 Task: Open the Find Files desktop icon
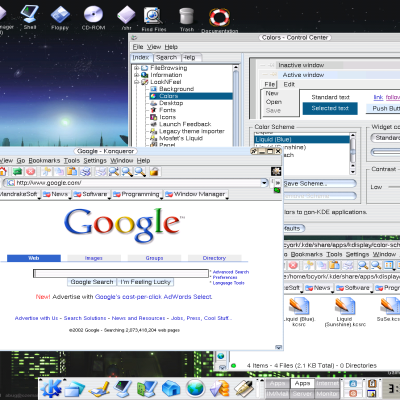pyautogui.click(x=153, y=19)
